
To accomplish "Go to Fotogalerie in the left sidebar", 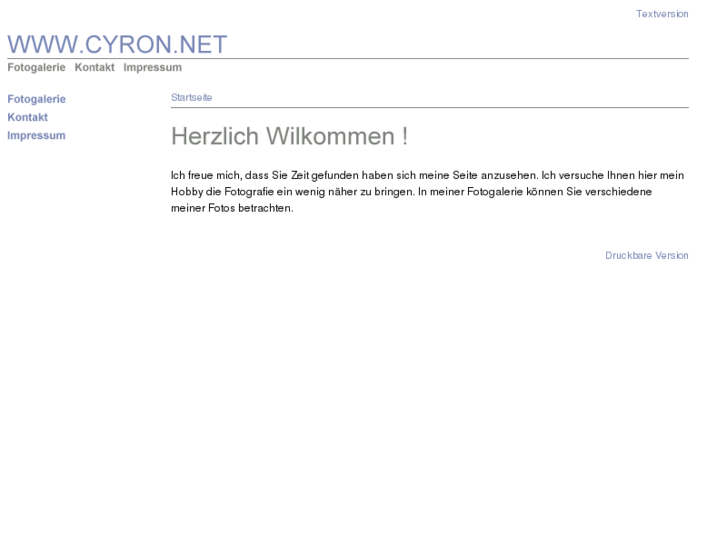I will 37,99.
